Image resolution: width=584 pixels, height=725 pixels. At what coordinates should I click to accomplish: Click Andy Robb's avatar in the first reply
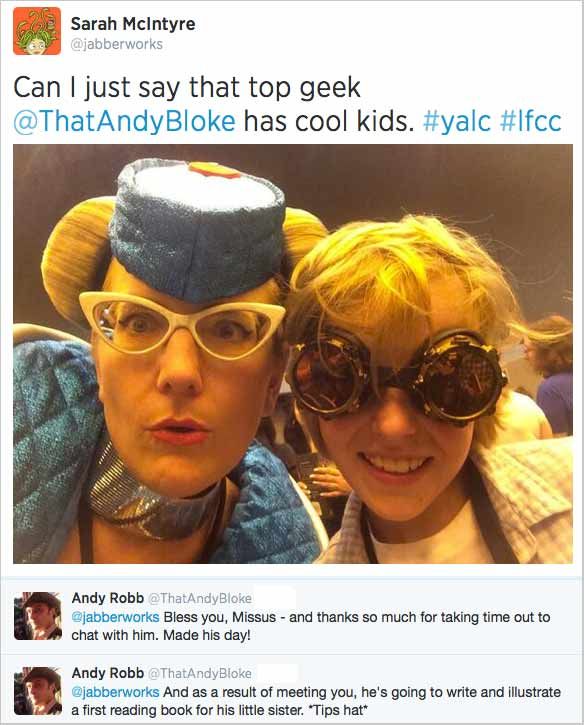[x=38, y=616]
